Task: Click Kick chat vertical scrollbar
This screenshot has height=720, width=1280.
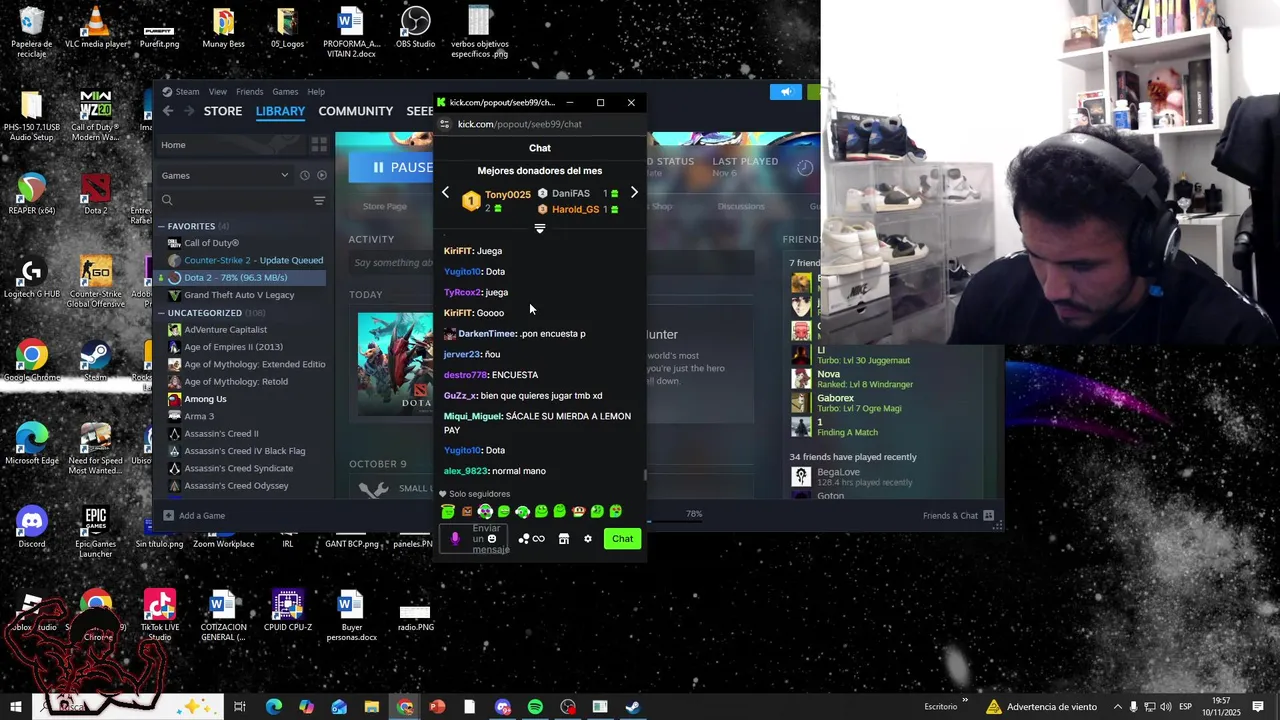Action: click(x=645, y=476)
